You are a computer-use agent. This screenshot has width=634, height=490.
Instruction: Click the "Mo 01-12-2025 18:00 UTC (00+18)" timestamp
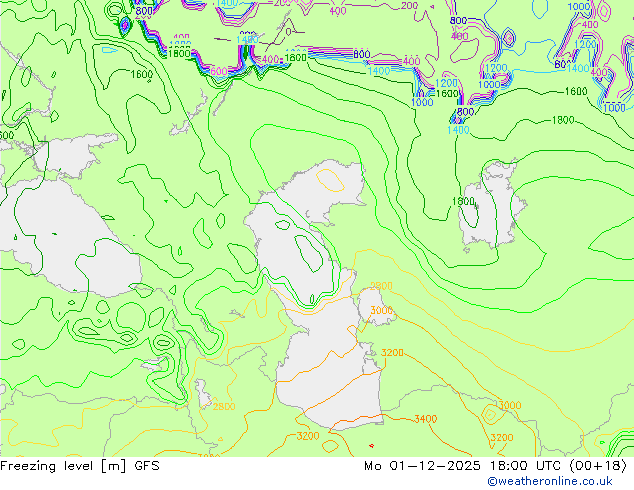(496, 466)
